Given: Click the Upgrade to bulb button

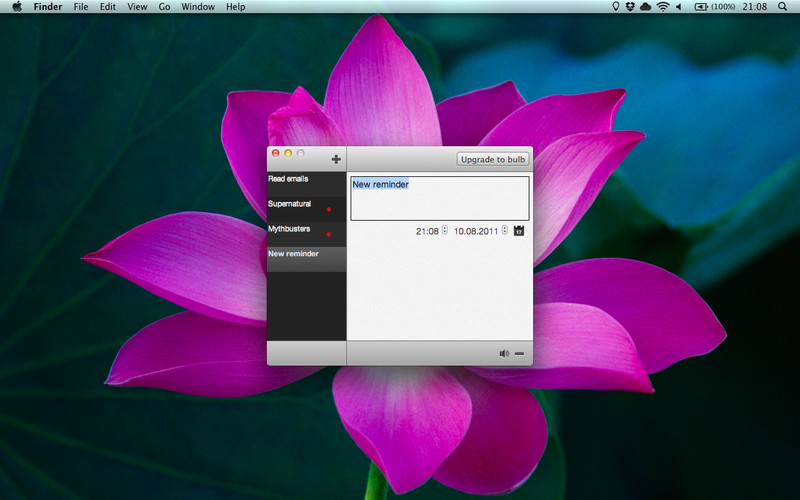Looking at the screenshot, I should [492, 159].
